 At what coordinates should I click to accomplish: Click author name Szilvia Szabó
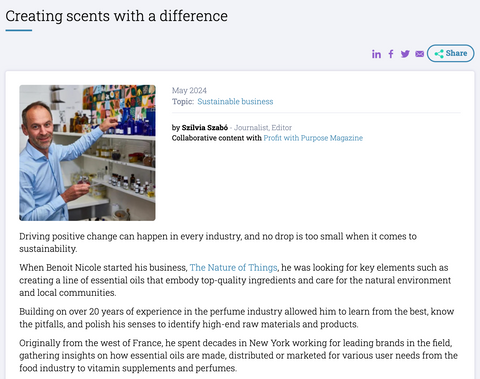(205, 128)
